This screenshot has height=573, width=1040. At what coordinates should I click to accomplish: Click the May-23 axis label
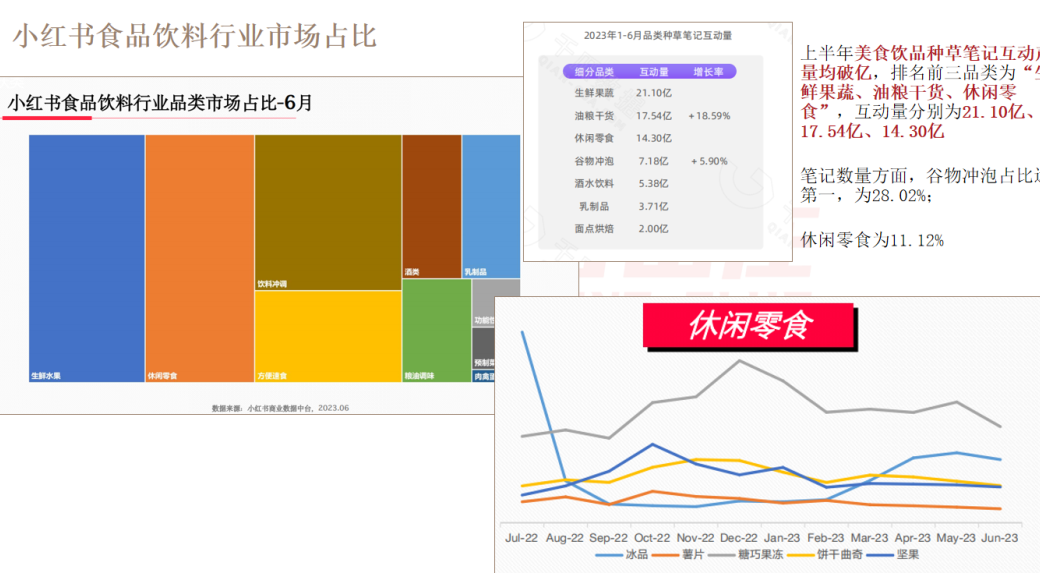pyautogui.click(x=956, y=538)
